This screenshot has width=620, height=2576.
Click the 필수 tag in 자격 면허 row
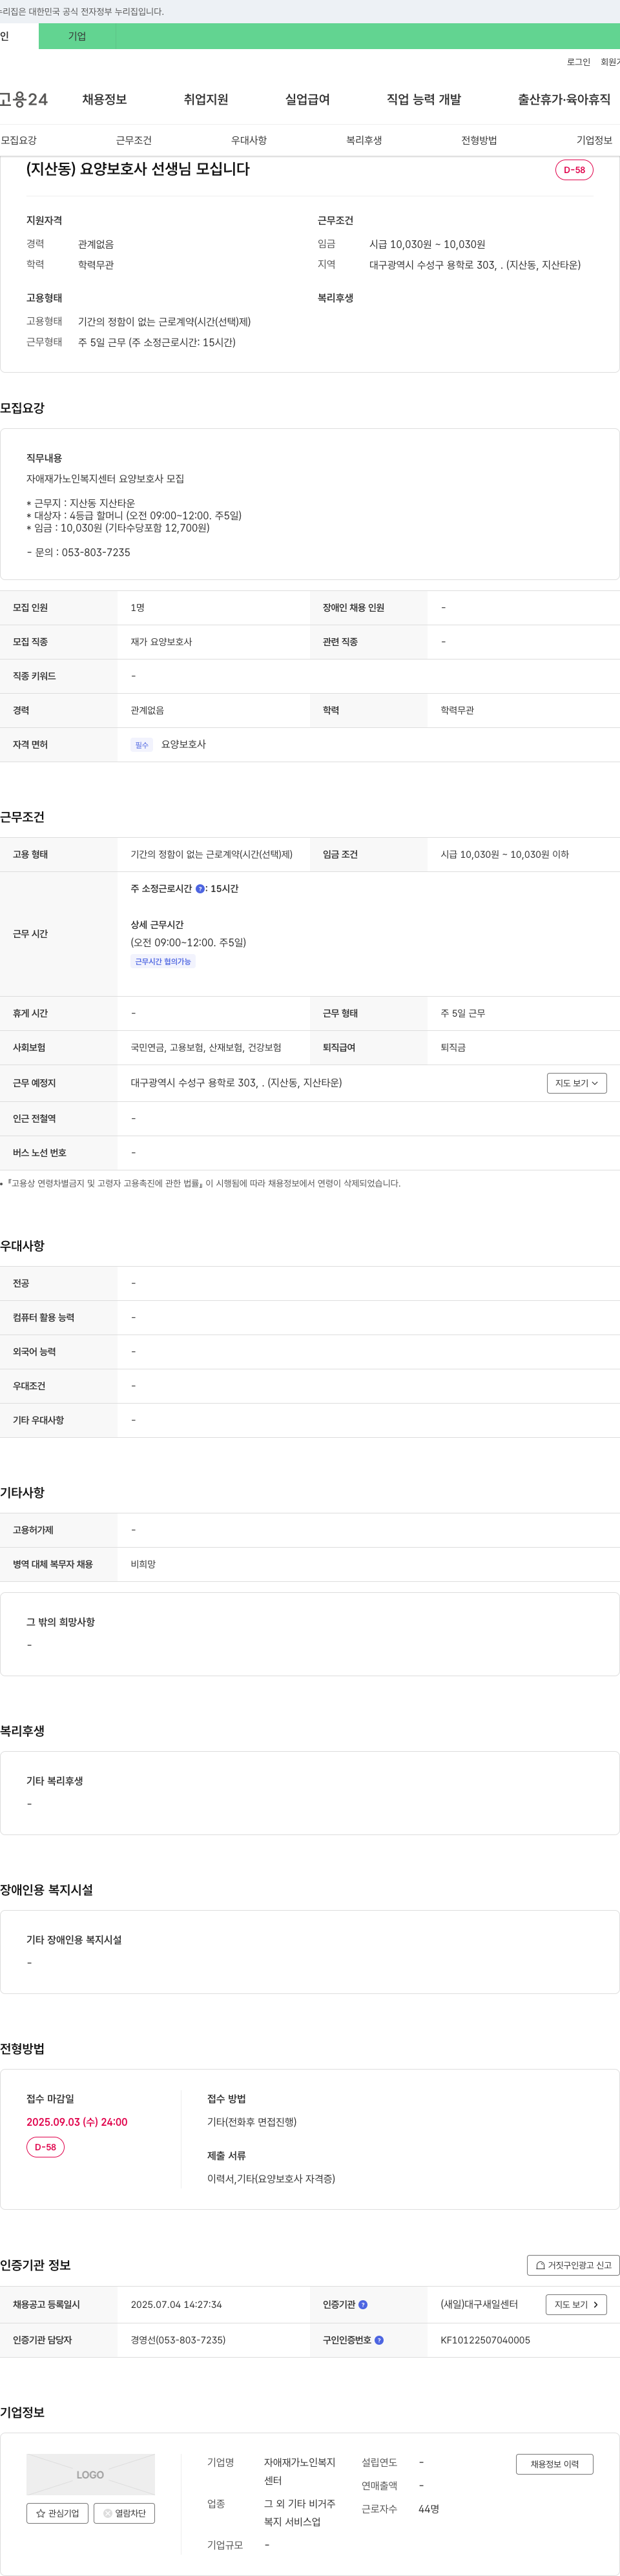click(x=141, y=745)
